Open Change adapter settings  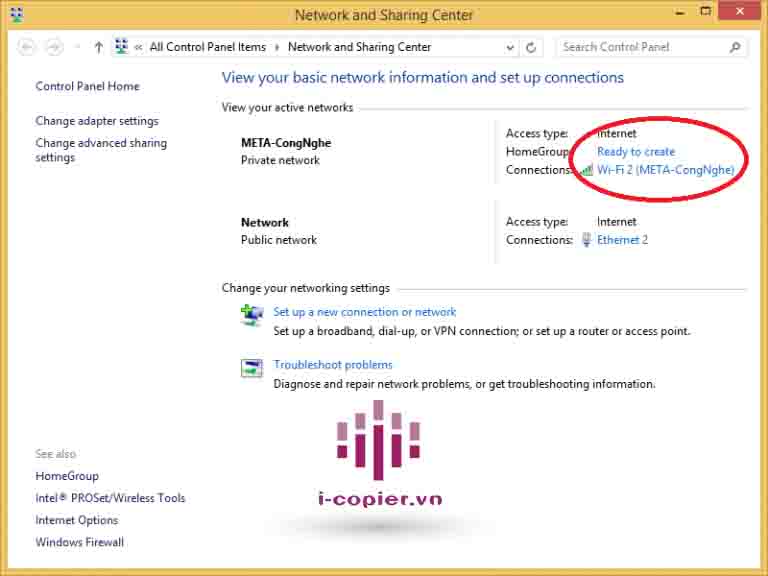[x=97, y=121]
